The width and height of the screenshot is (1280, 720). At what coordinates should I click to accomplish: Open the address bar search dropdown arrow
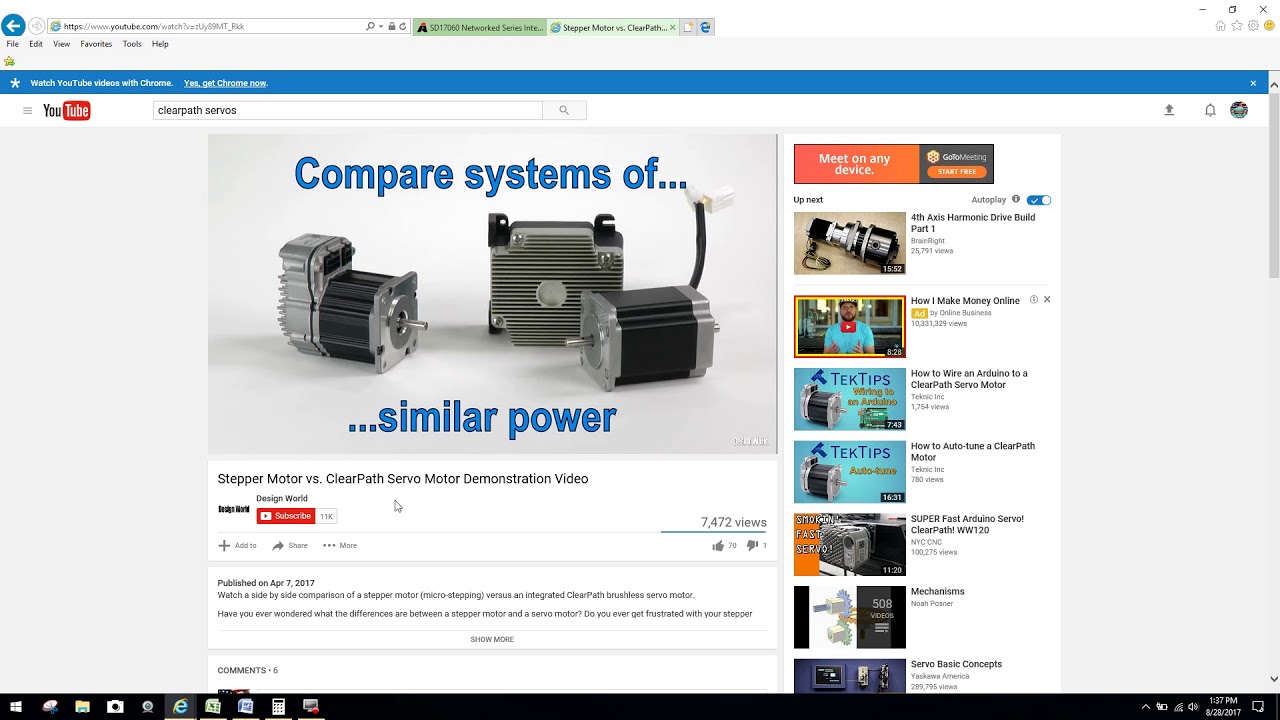click(x=381, y=27)
